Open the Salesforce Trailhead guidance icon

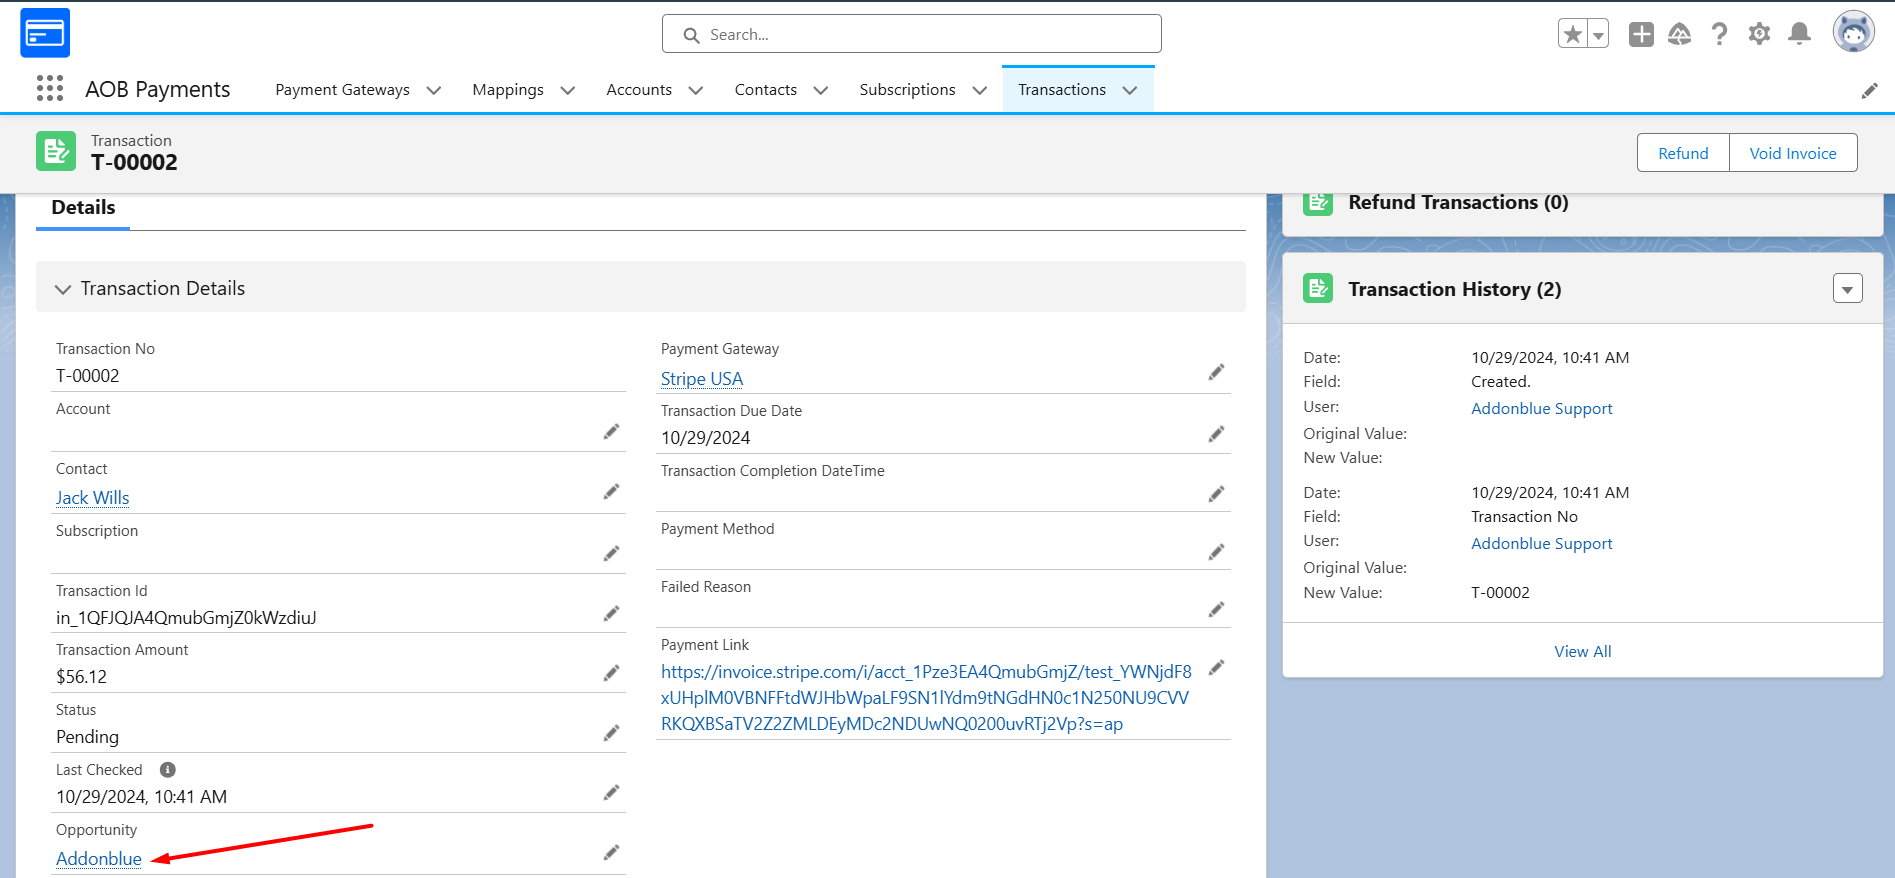(x=1680, y=35)
